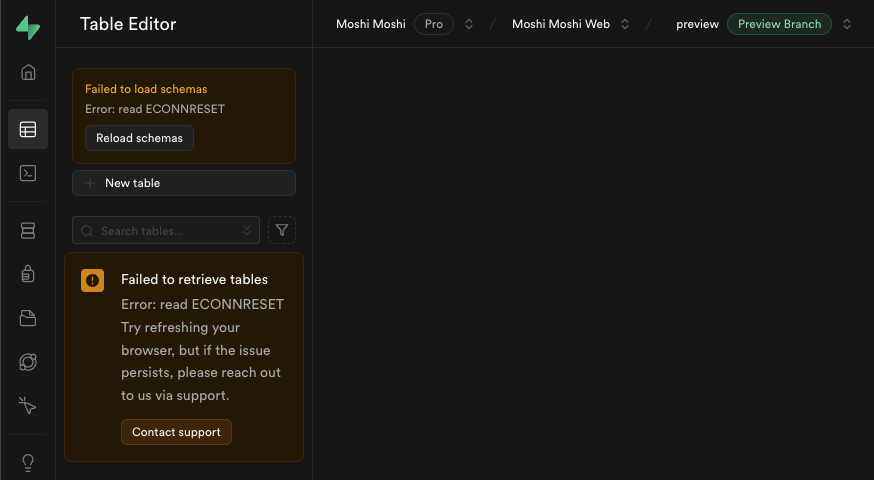Click the Reload schemas button

[x=139, y=138]
